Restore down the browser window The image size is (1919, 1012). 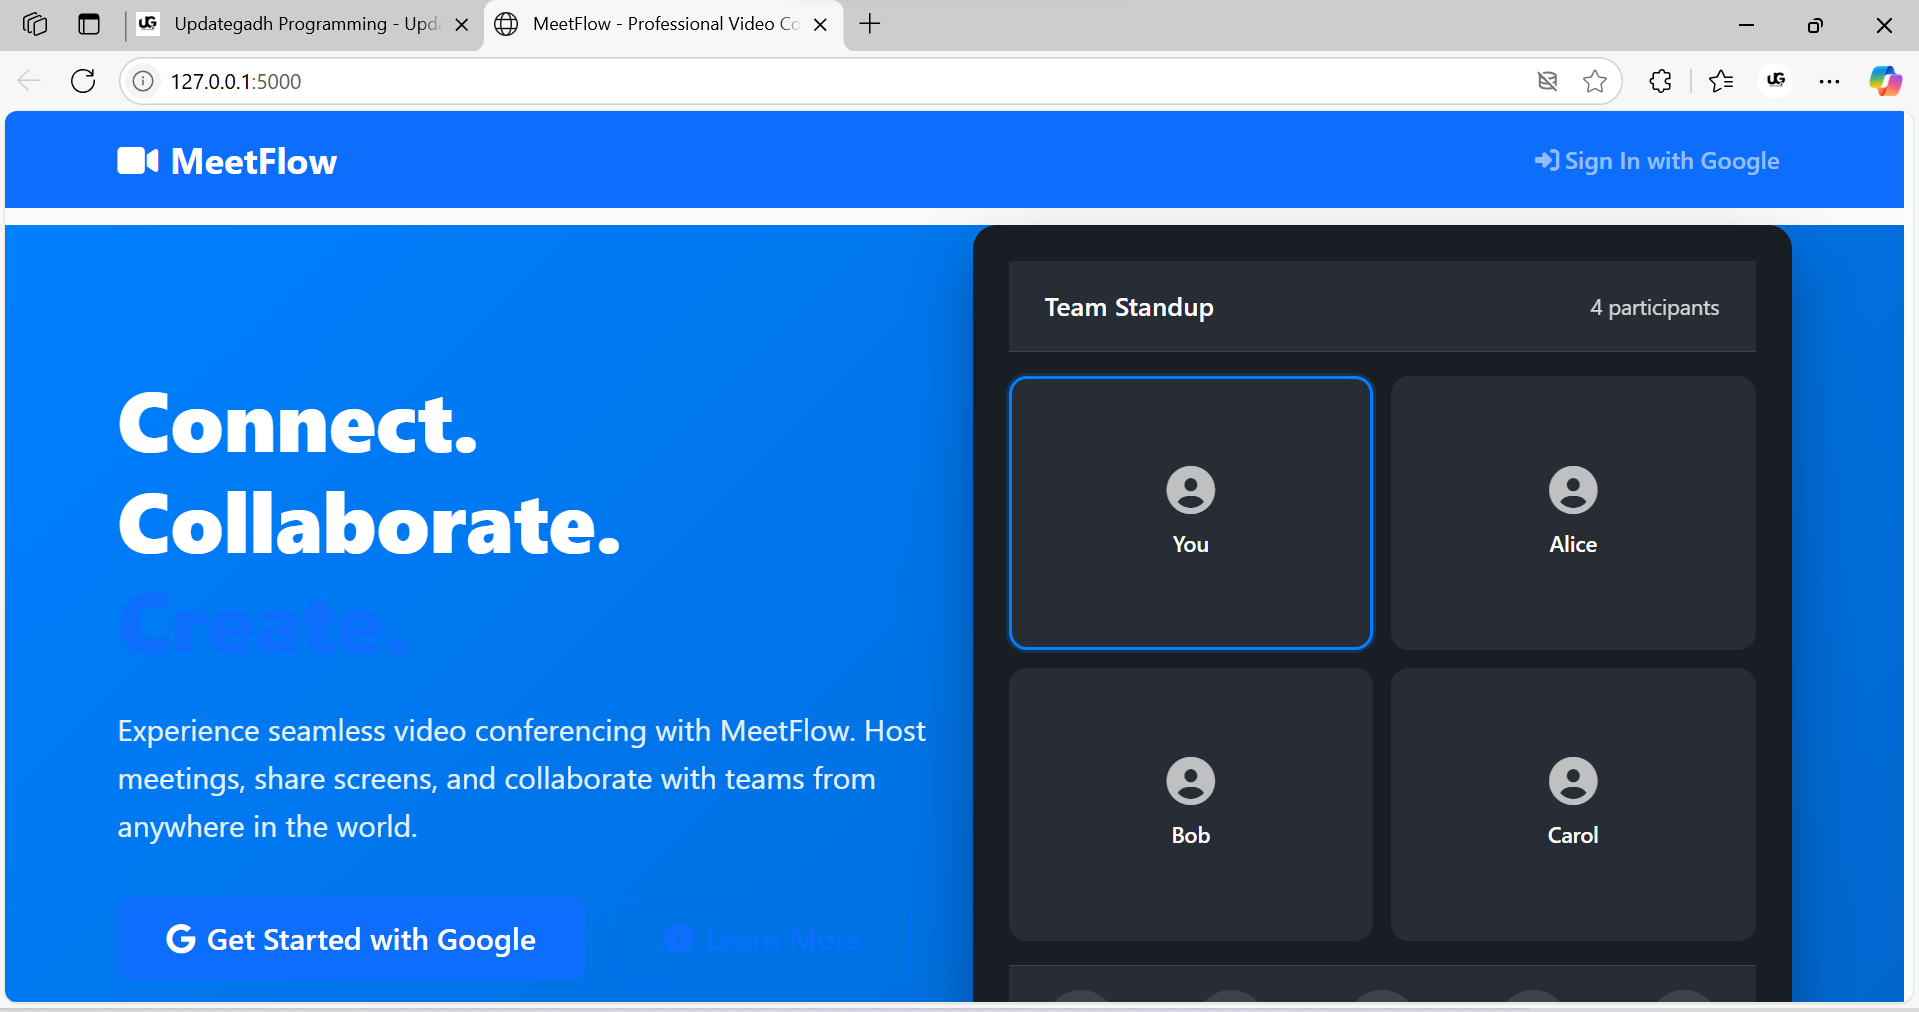[x=1815, y=25]
